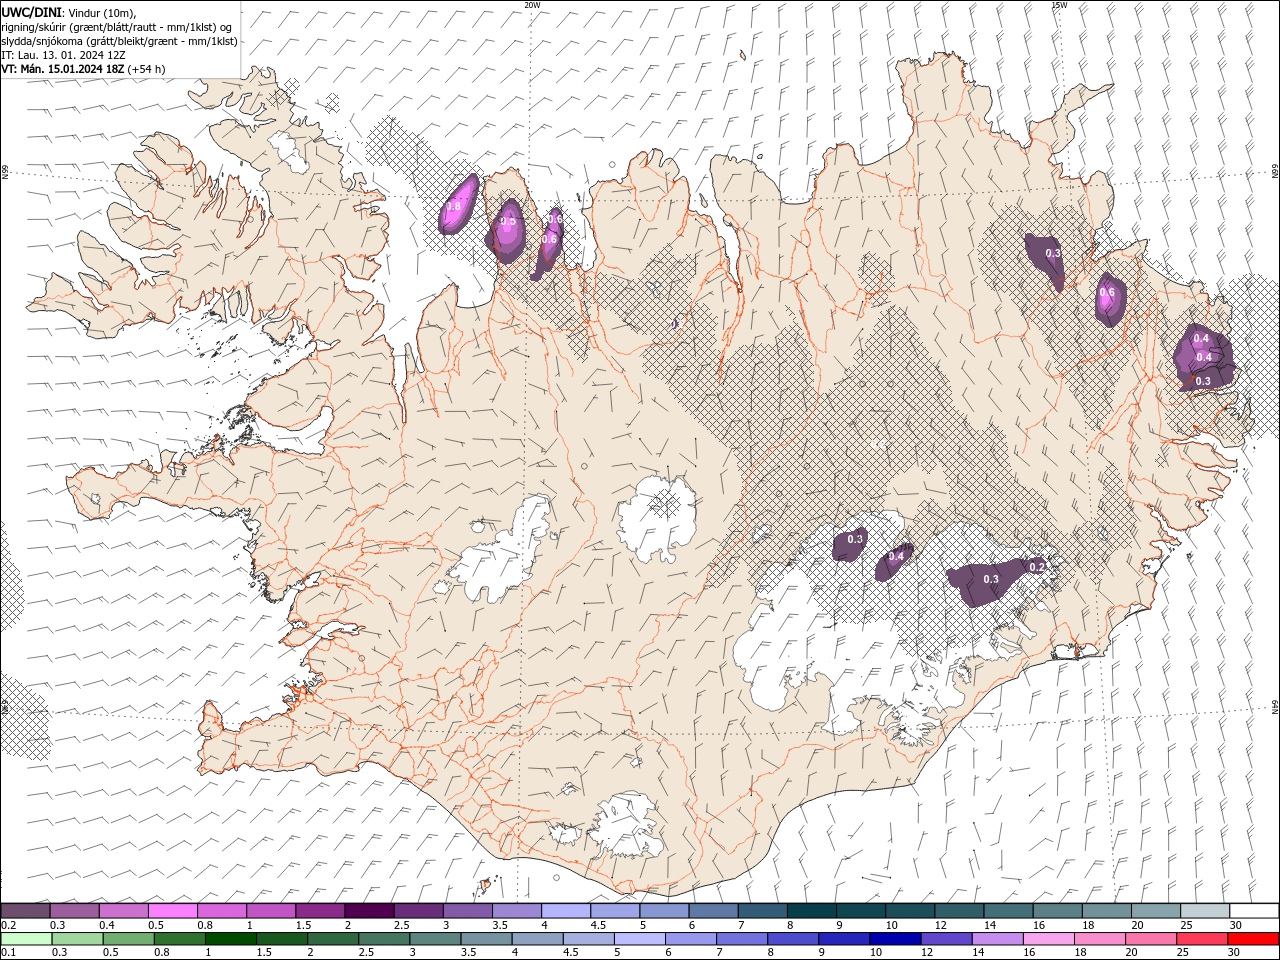This screenshot has width=1280, height=960.
Task: Select the dark teal snow swatch starting at 8
Action: click(x=810, y=911)
